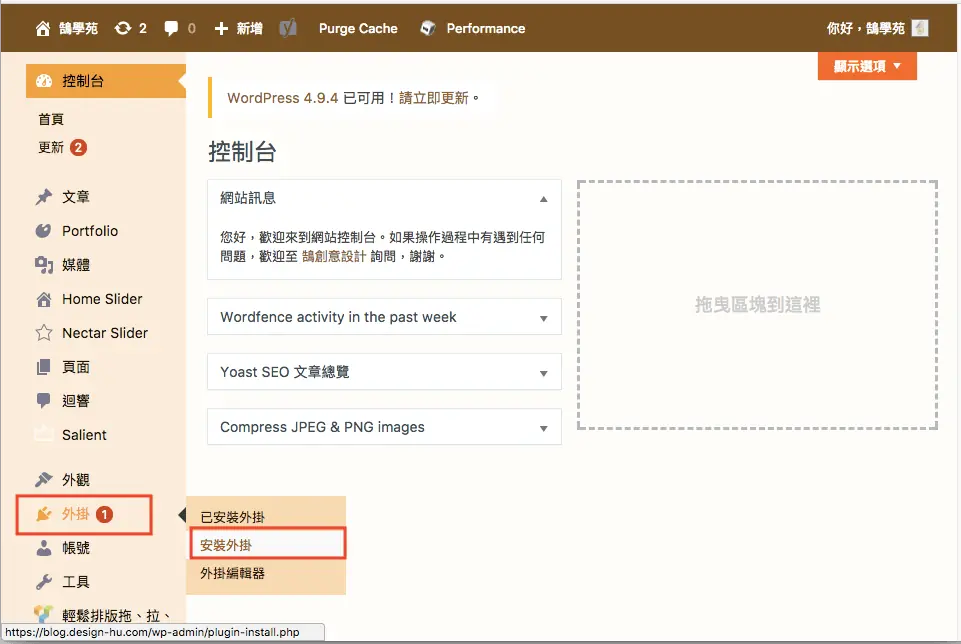Select 安裝外掛 in flyout menu
Image resolution: width=961 pixels, height=644 pixels.
click(x=226, y=545)
